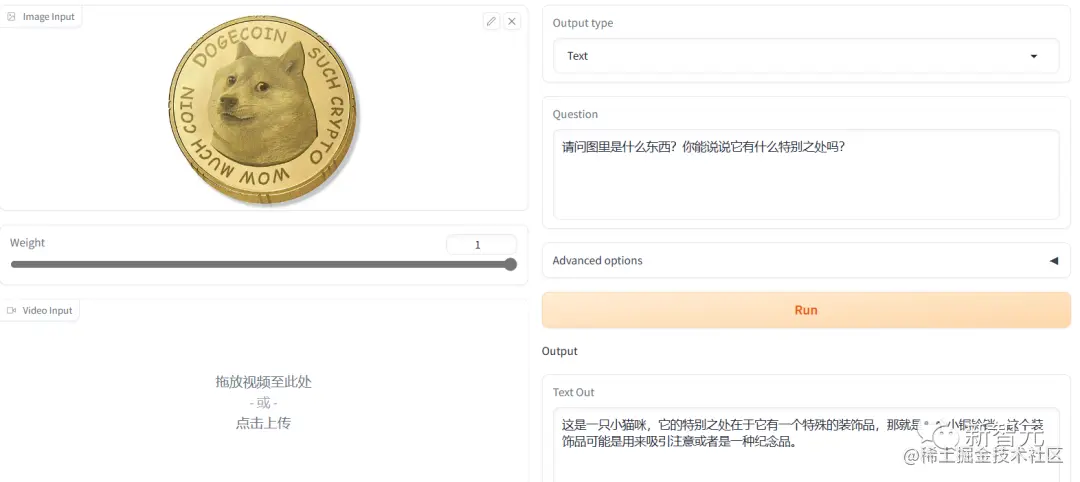
Task: Click the Question label
Action: [x=575, y=114]
